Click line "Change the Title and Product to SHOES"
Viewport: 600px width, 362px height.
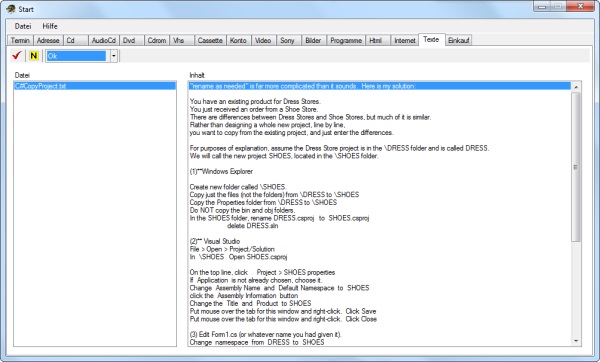tap(250, 303)
